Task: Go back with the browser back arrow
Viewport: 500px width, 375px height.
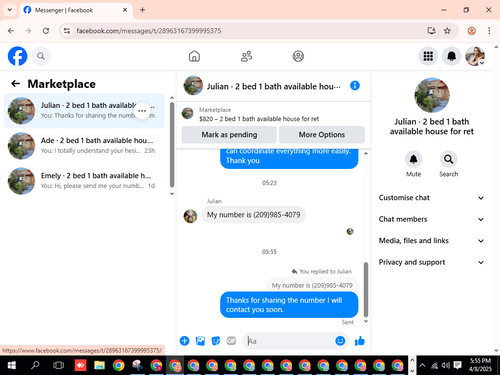Action: pyautogui.click(x=11, y=31)
